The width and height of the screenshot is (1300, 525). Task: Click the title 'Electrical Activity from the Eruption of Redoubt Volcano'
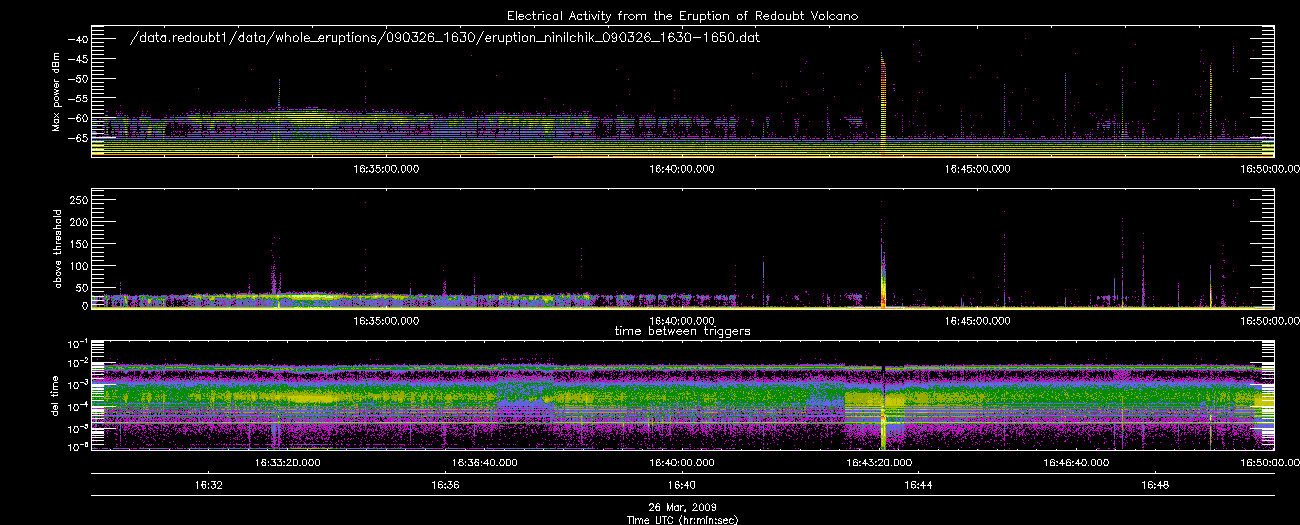682,16
